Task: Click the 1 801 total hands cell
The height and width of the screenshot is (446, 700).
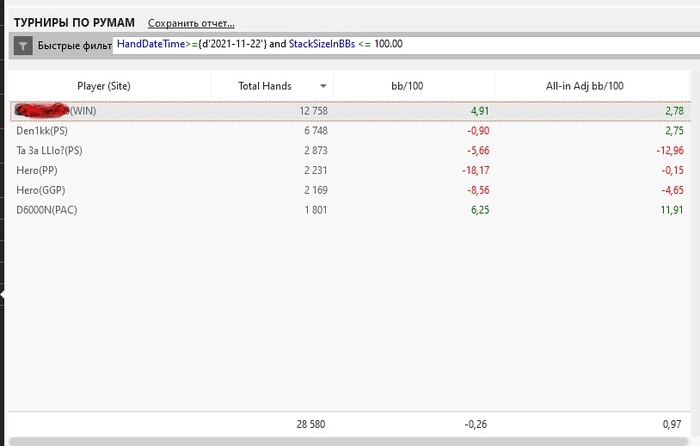Action: point(316,210)
